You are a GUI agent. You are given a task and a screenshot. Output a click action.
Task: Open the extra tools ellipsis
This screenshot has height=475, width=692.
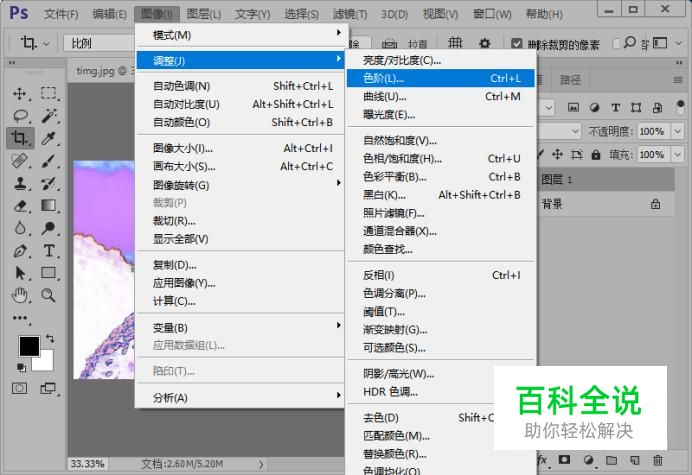point(20,318)
